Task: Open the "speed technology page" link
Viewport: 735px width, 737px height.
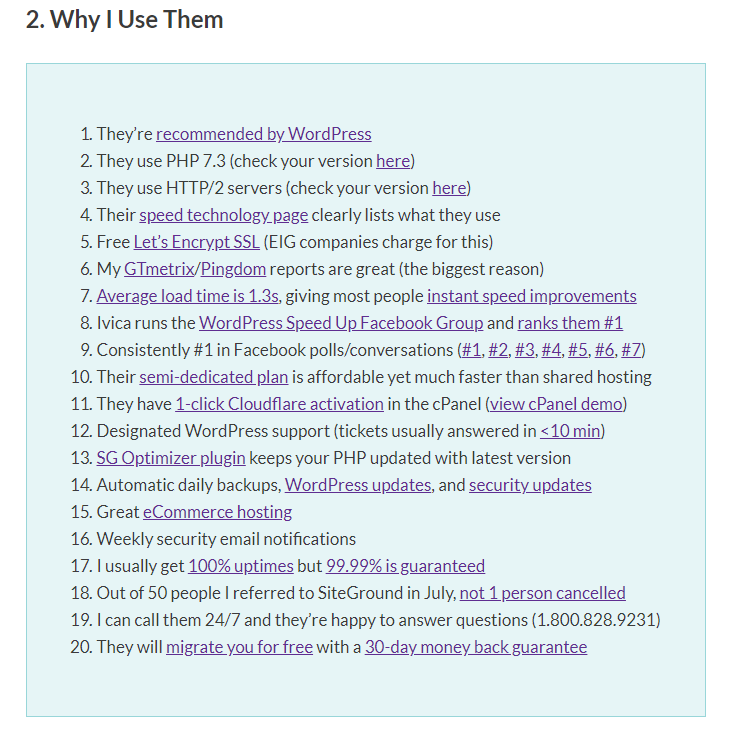Action: [223, 215]
